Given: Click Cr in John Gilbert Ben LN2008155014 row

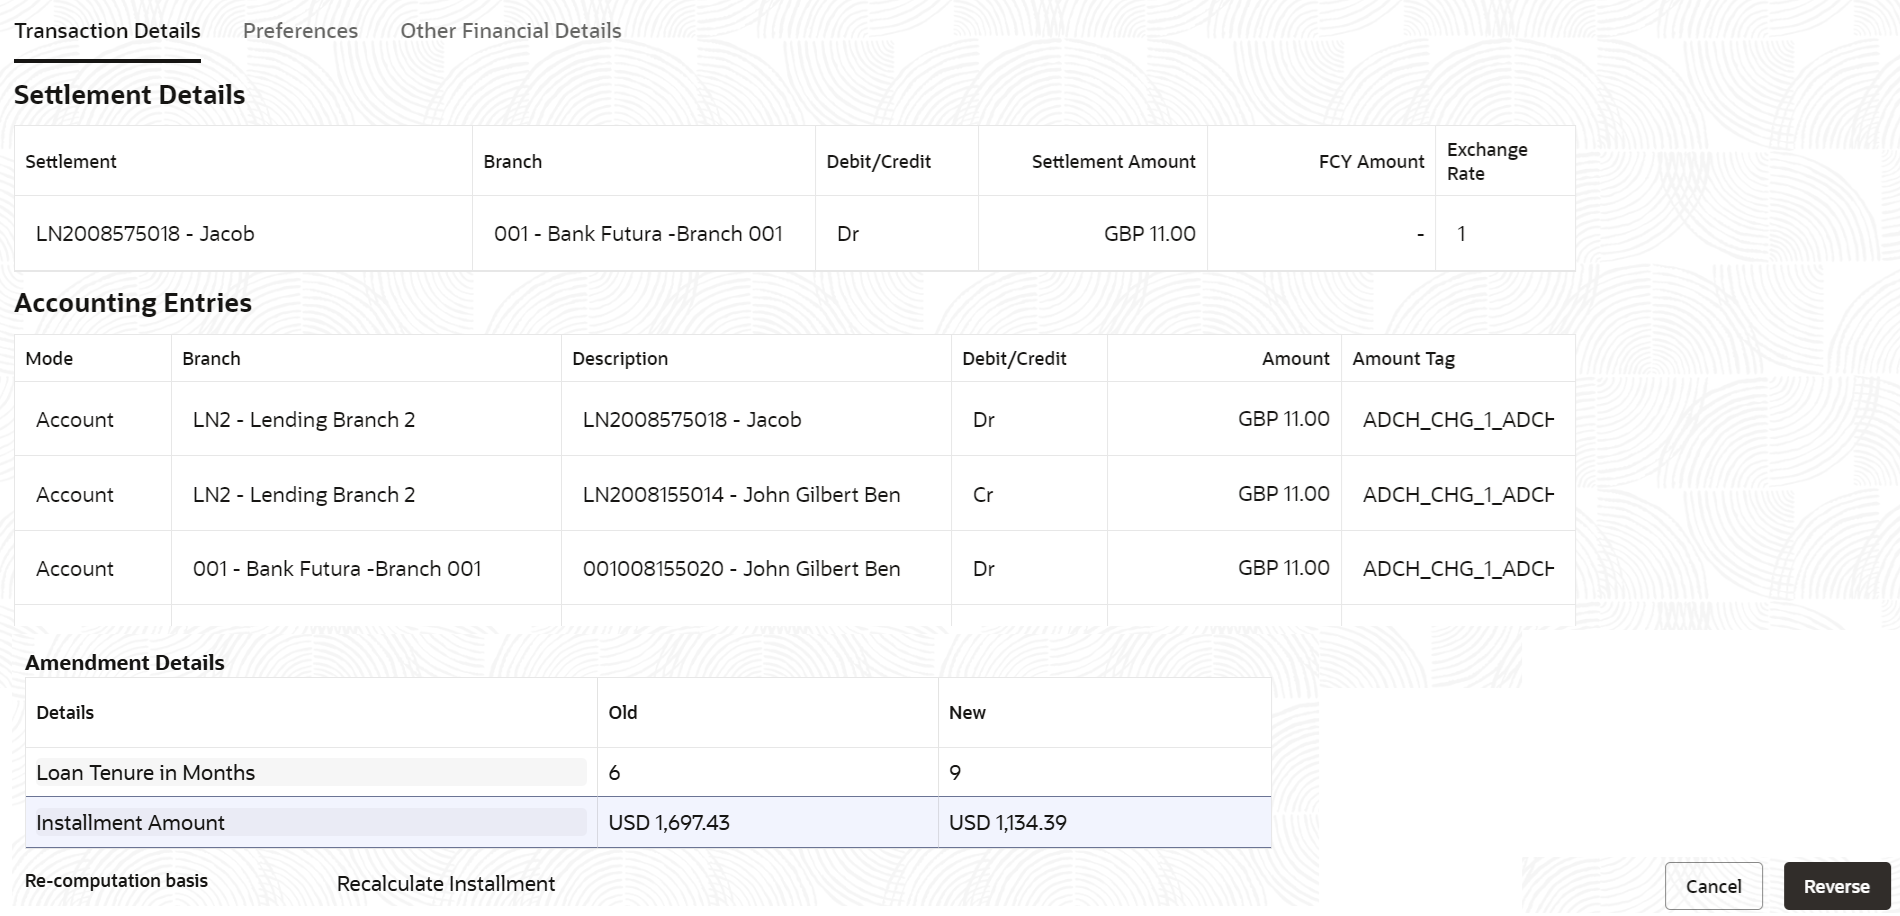Looking at the screenshot, I should point(983,495).
